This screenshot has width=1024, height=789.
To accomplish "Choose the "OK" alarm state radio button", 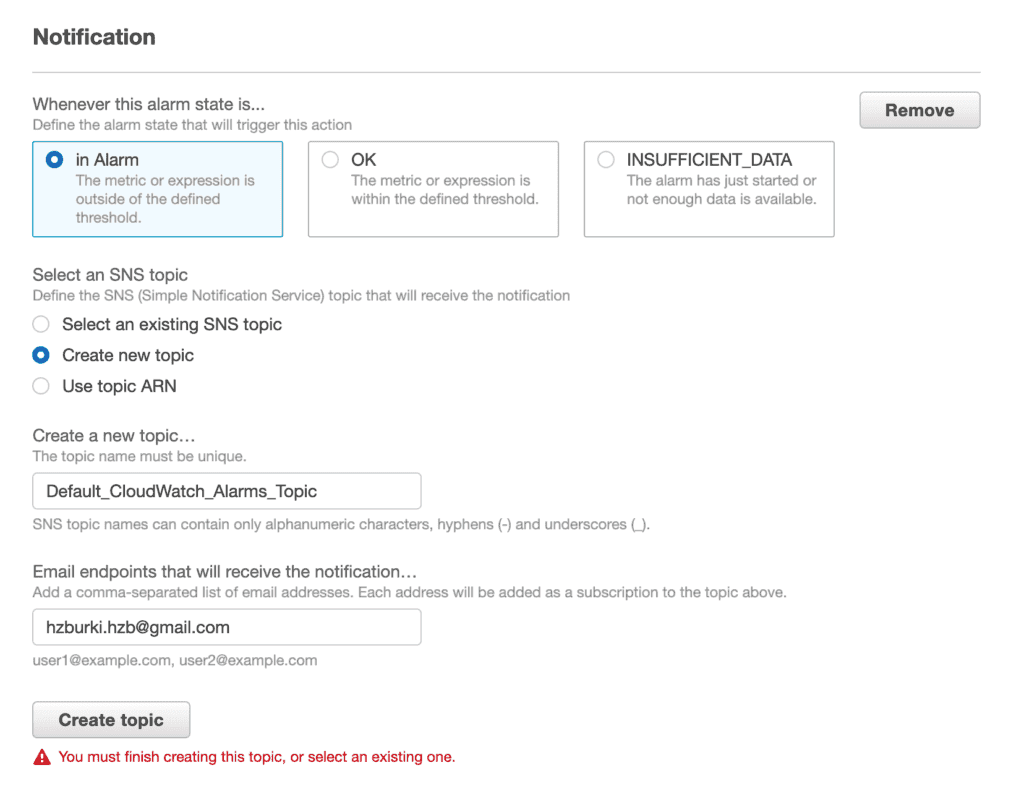I will coord(330,160).
